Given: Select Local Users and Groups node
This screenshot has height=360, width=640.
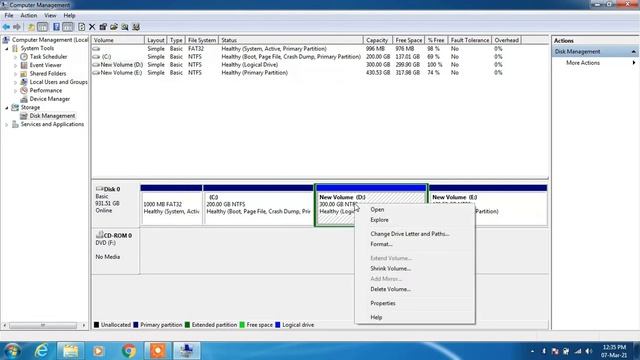Looking at the screenshot, I should coord(58,82).
